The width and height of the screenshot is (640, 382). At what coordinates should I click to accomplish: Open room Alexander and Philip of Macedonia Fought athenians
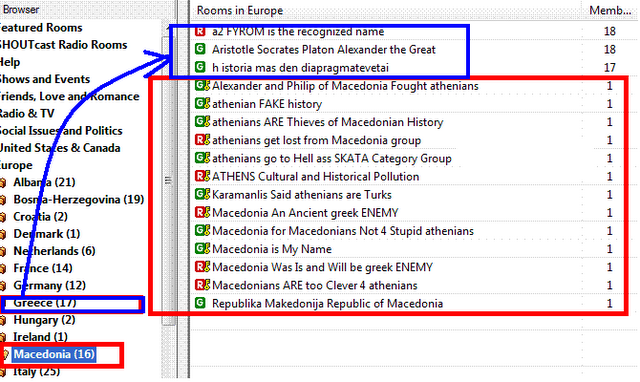tap(345, 86)
